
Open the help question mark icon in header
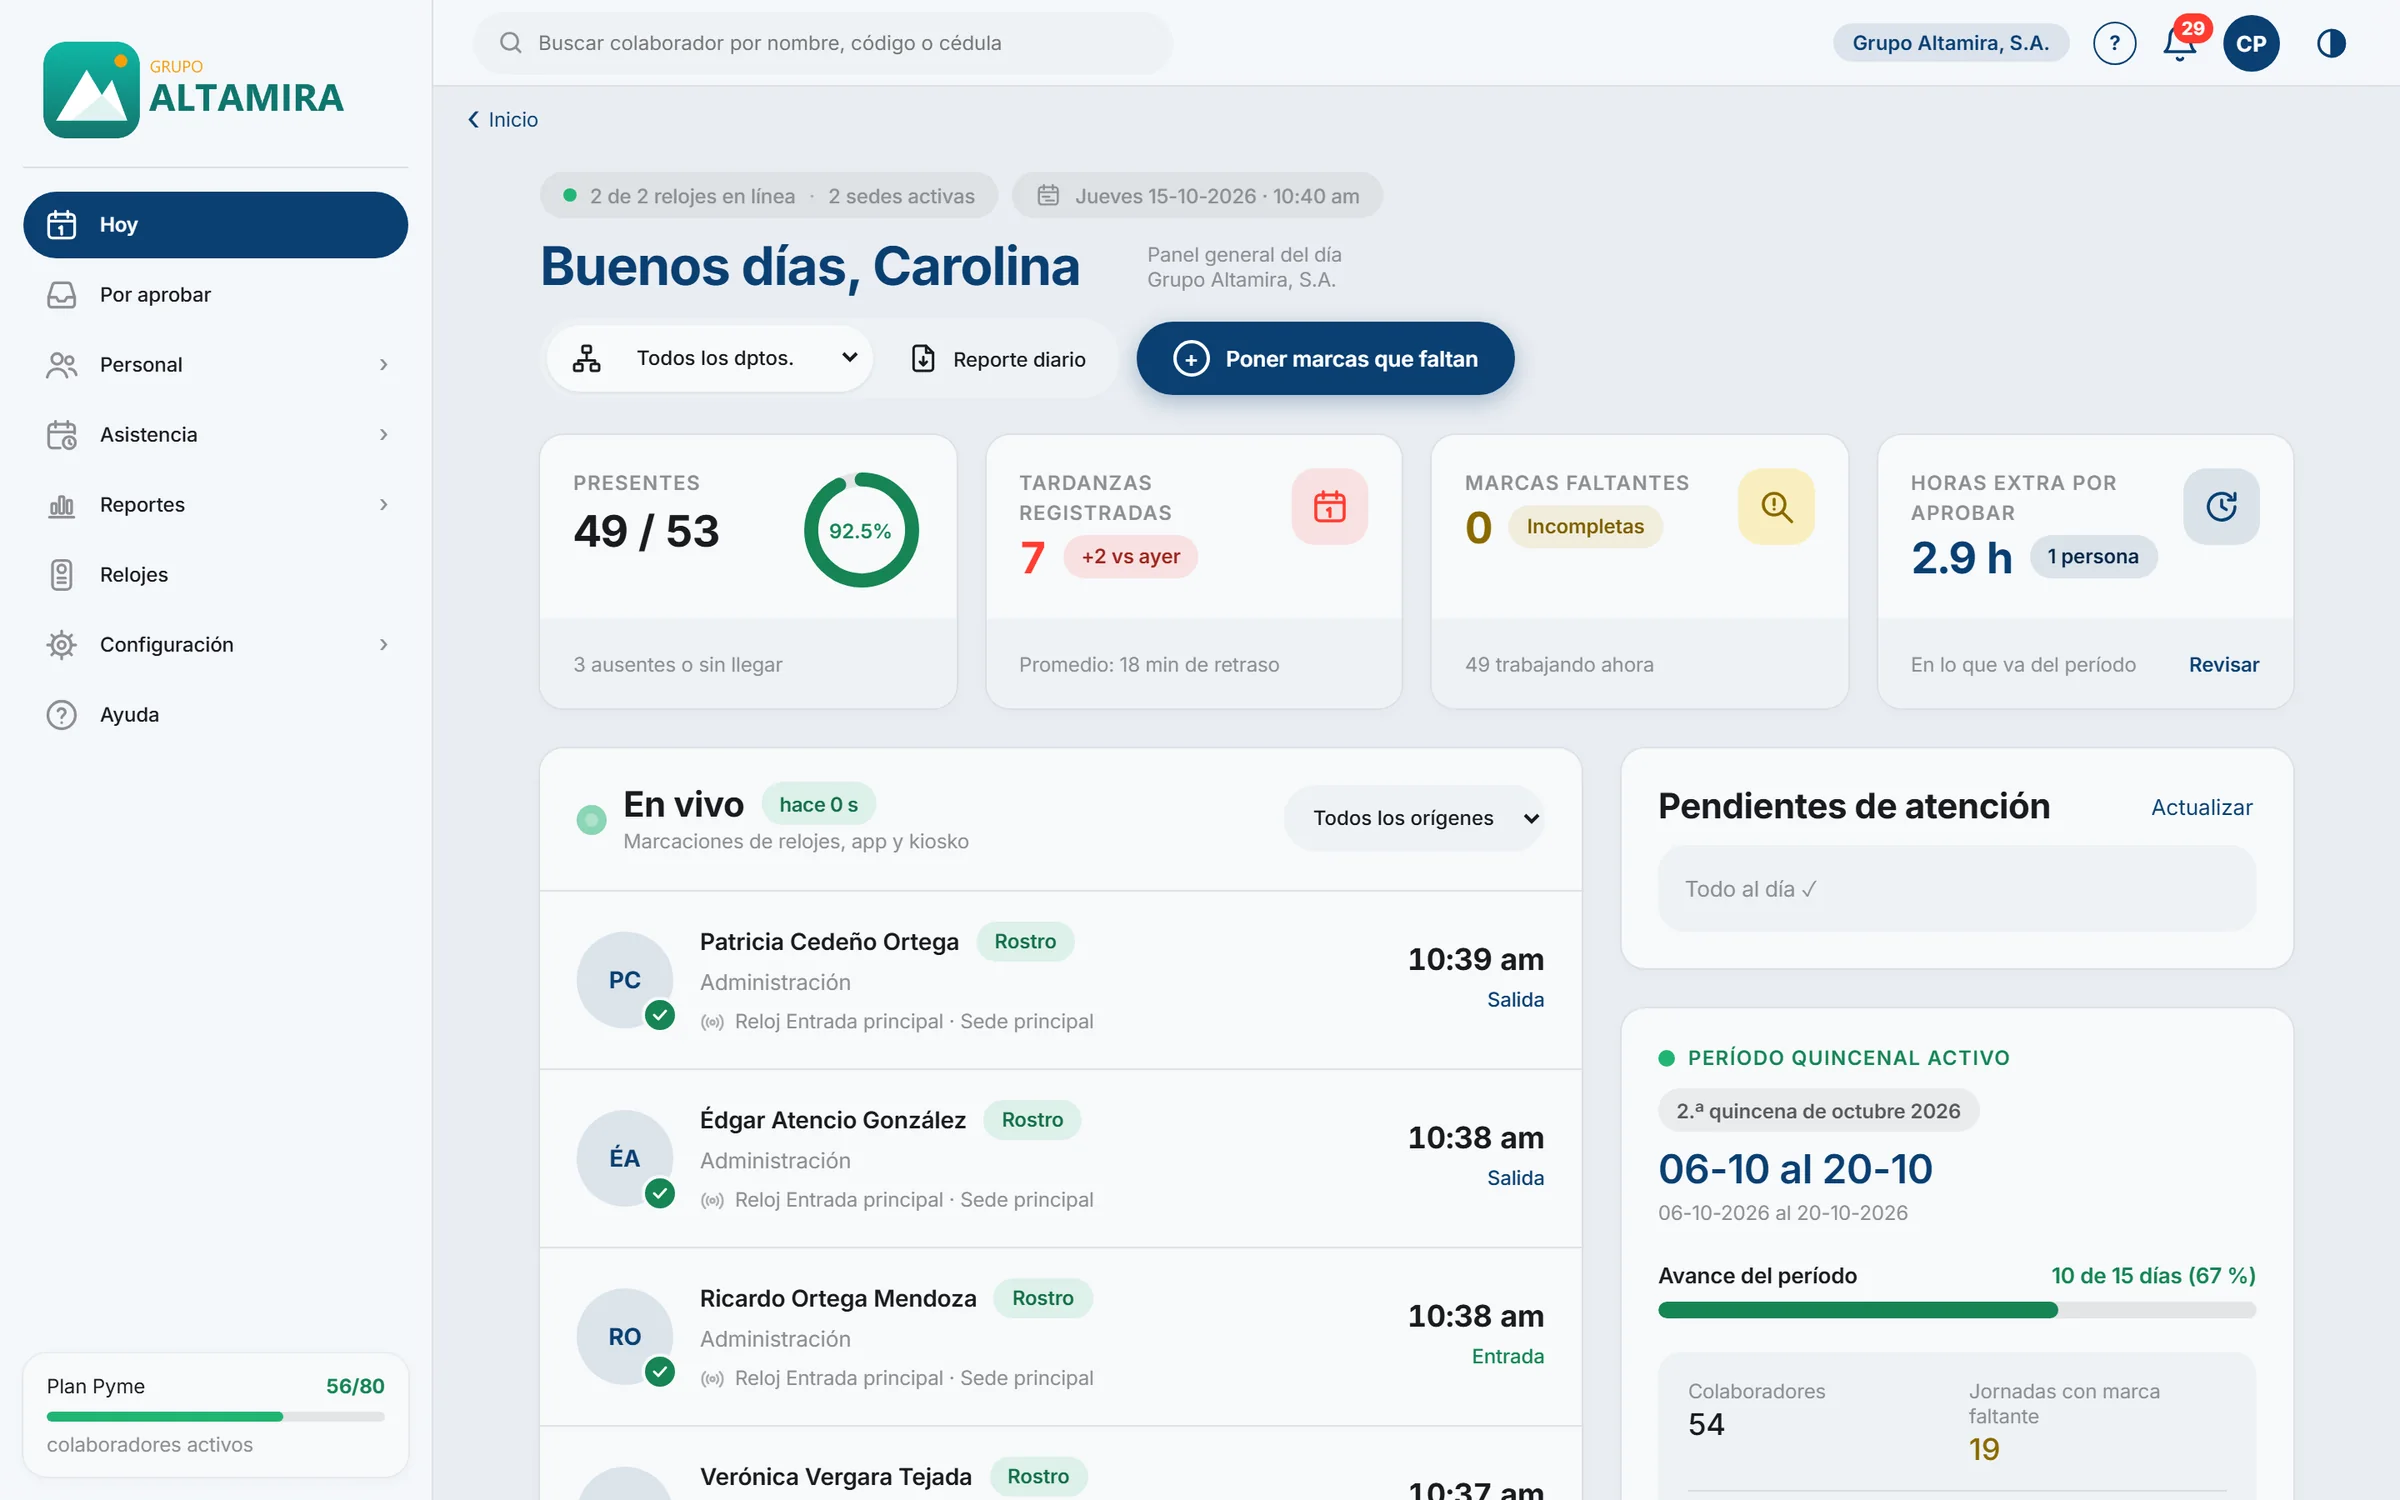tap(2114, 43)
